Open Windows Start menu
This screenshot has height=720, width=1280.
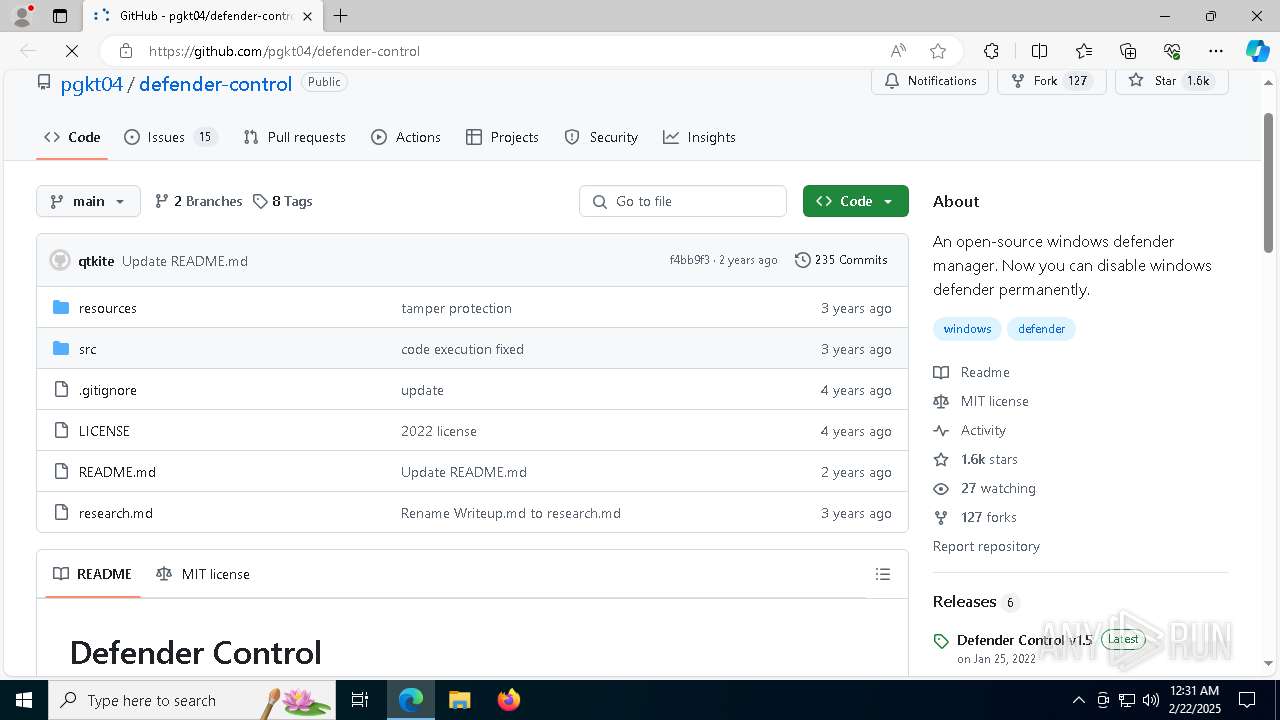coord(23,700)
